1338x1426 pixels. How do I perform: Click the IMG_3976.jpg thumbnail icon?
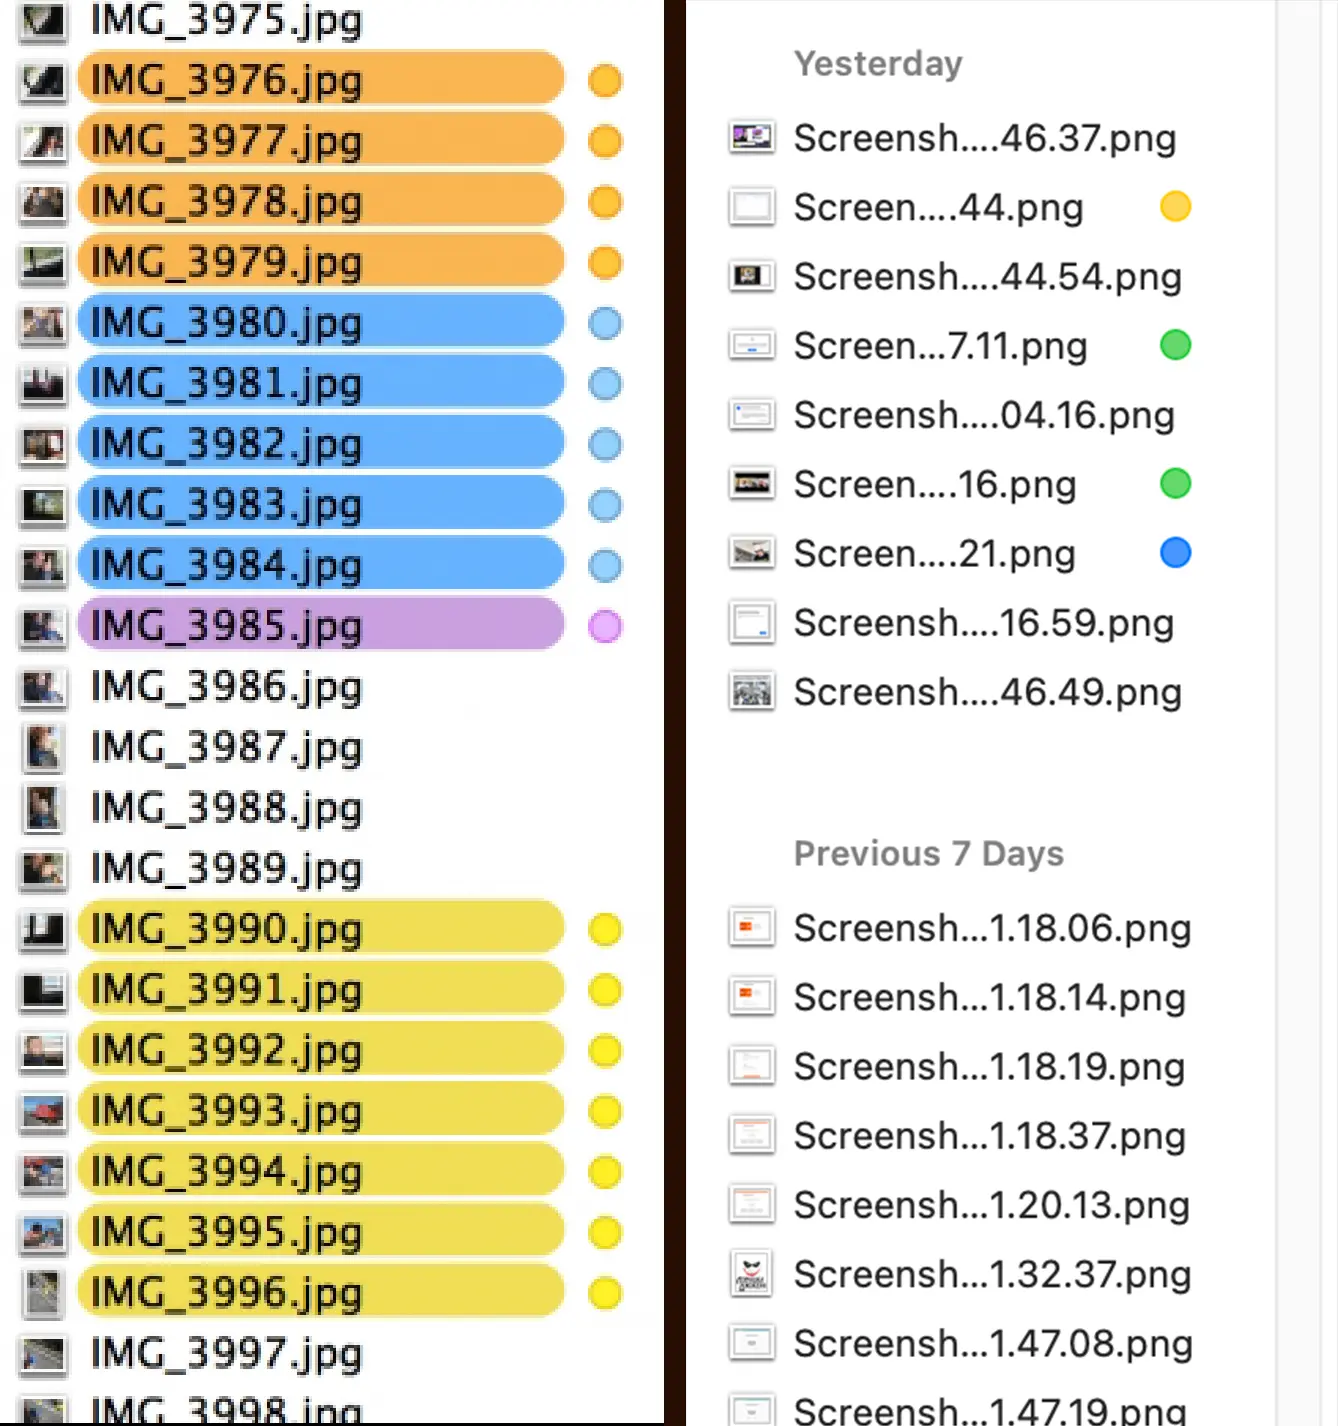pos(43,81)
